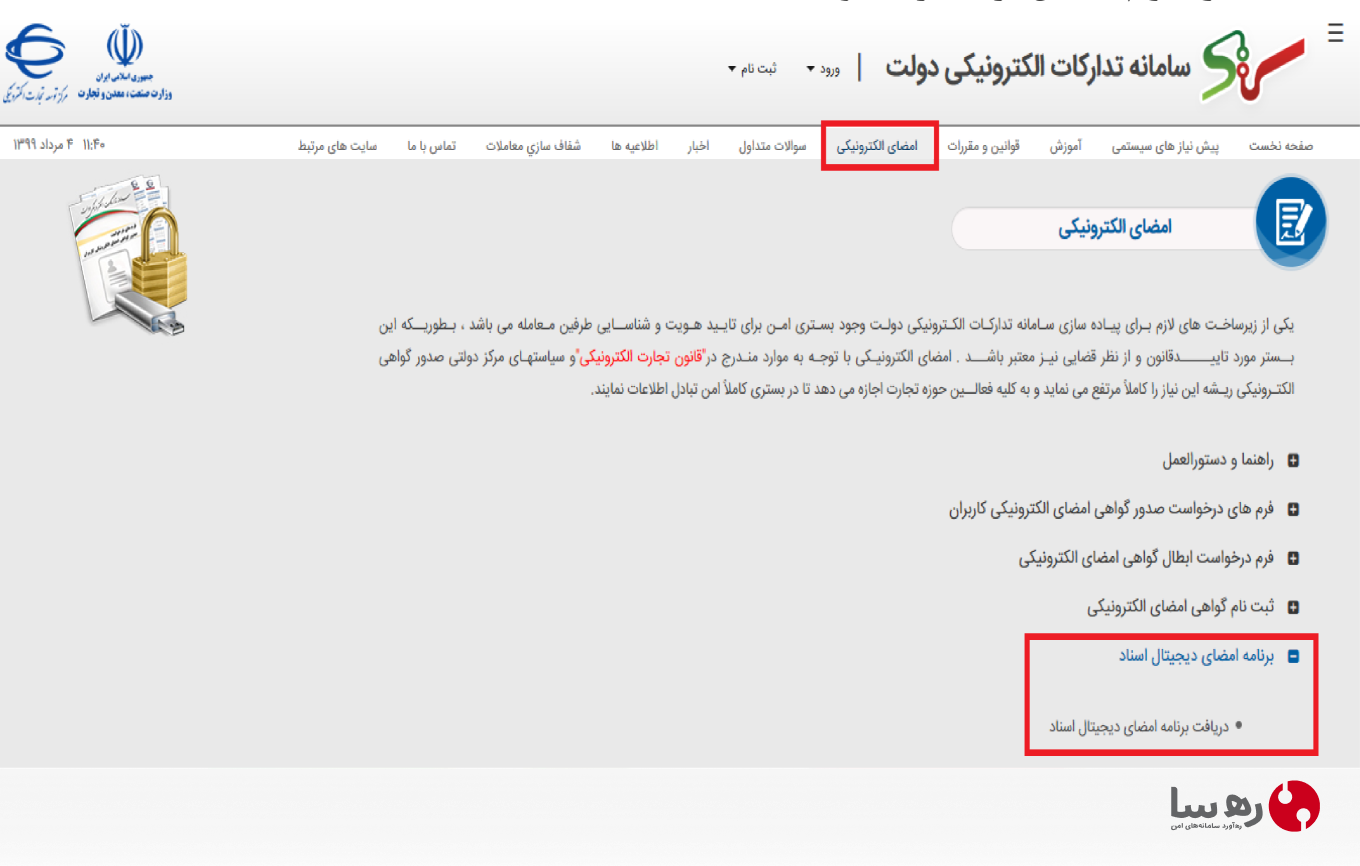The image size is (1360, 866).
Task: Expand "فرم درخواست ابطال گواهی امضای الکترونیکی"
Action: (x=1159, y=558)
